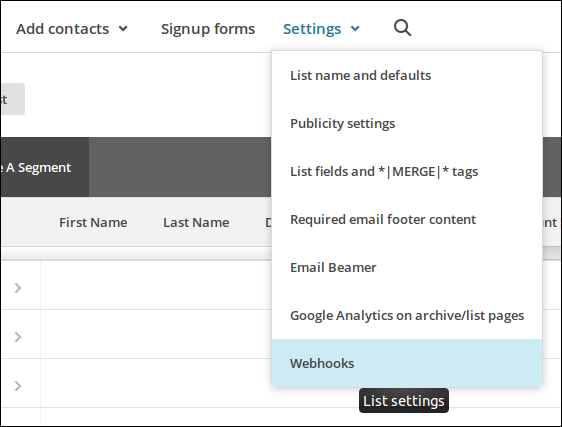The image size is (562, 427).
Task: Open the search magnifier icon
Action: 402,28
